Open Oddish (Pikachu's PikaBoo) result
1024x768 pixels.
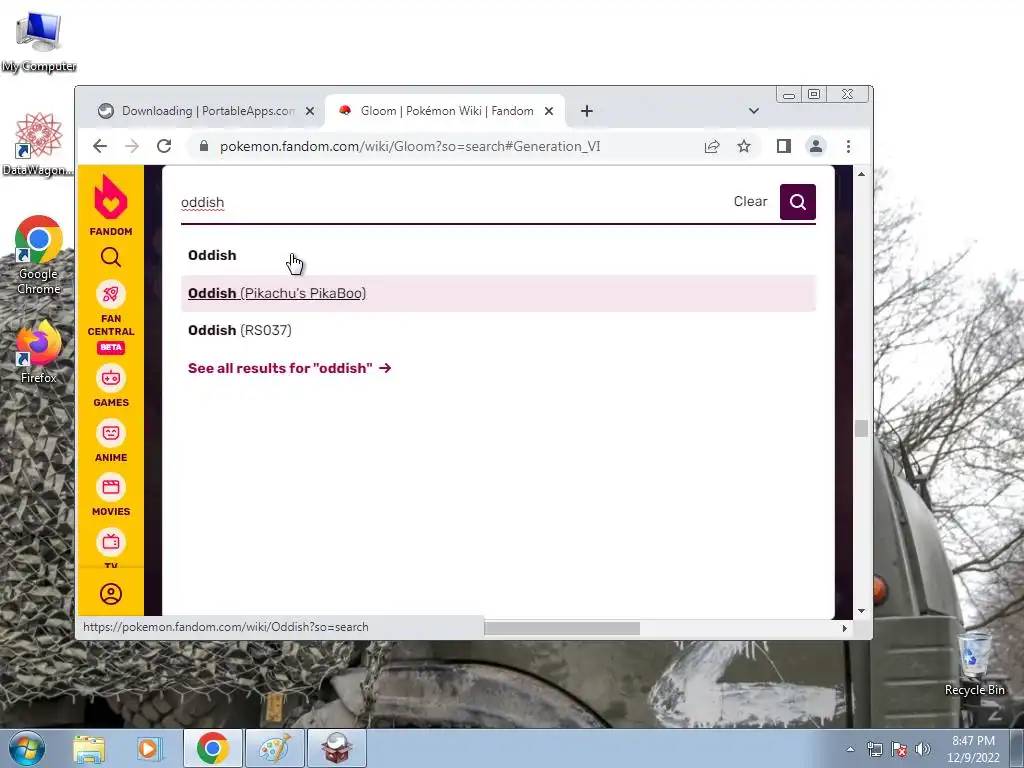click(498, 293)
